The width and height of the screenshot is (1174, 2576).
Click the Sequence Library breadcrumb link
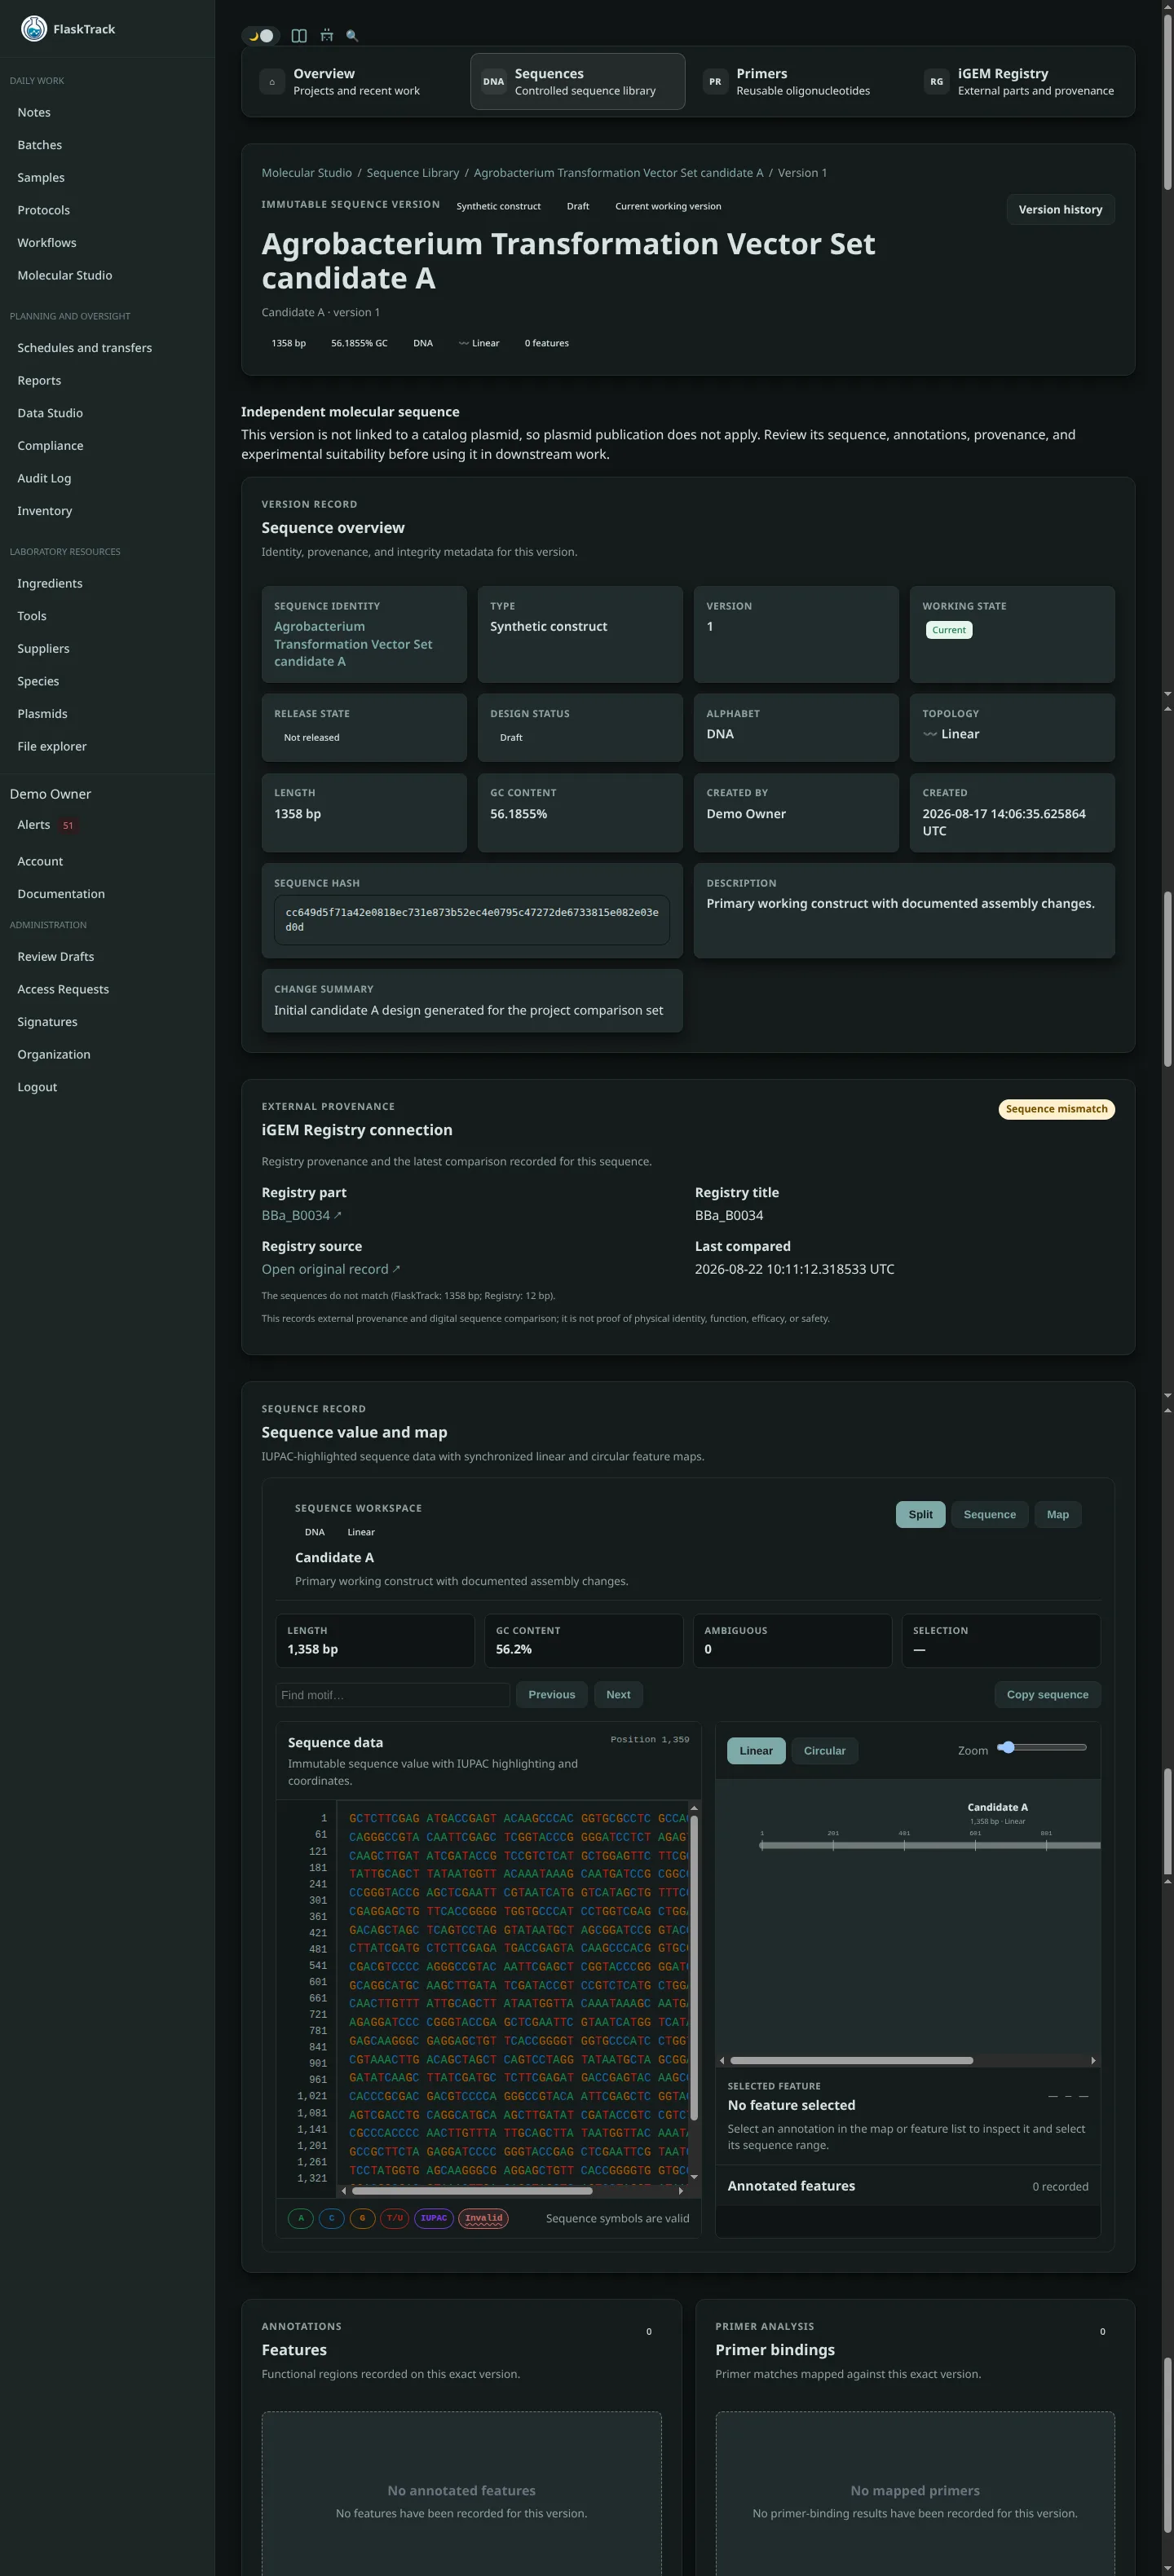[x=413, y=173]
